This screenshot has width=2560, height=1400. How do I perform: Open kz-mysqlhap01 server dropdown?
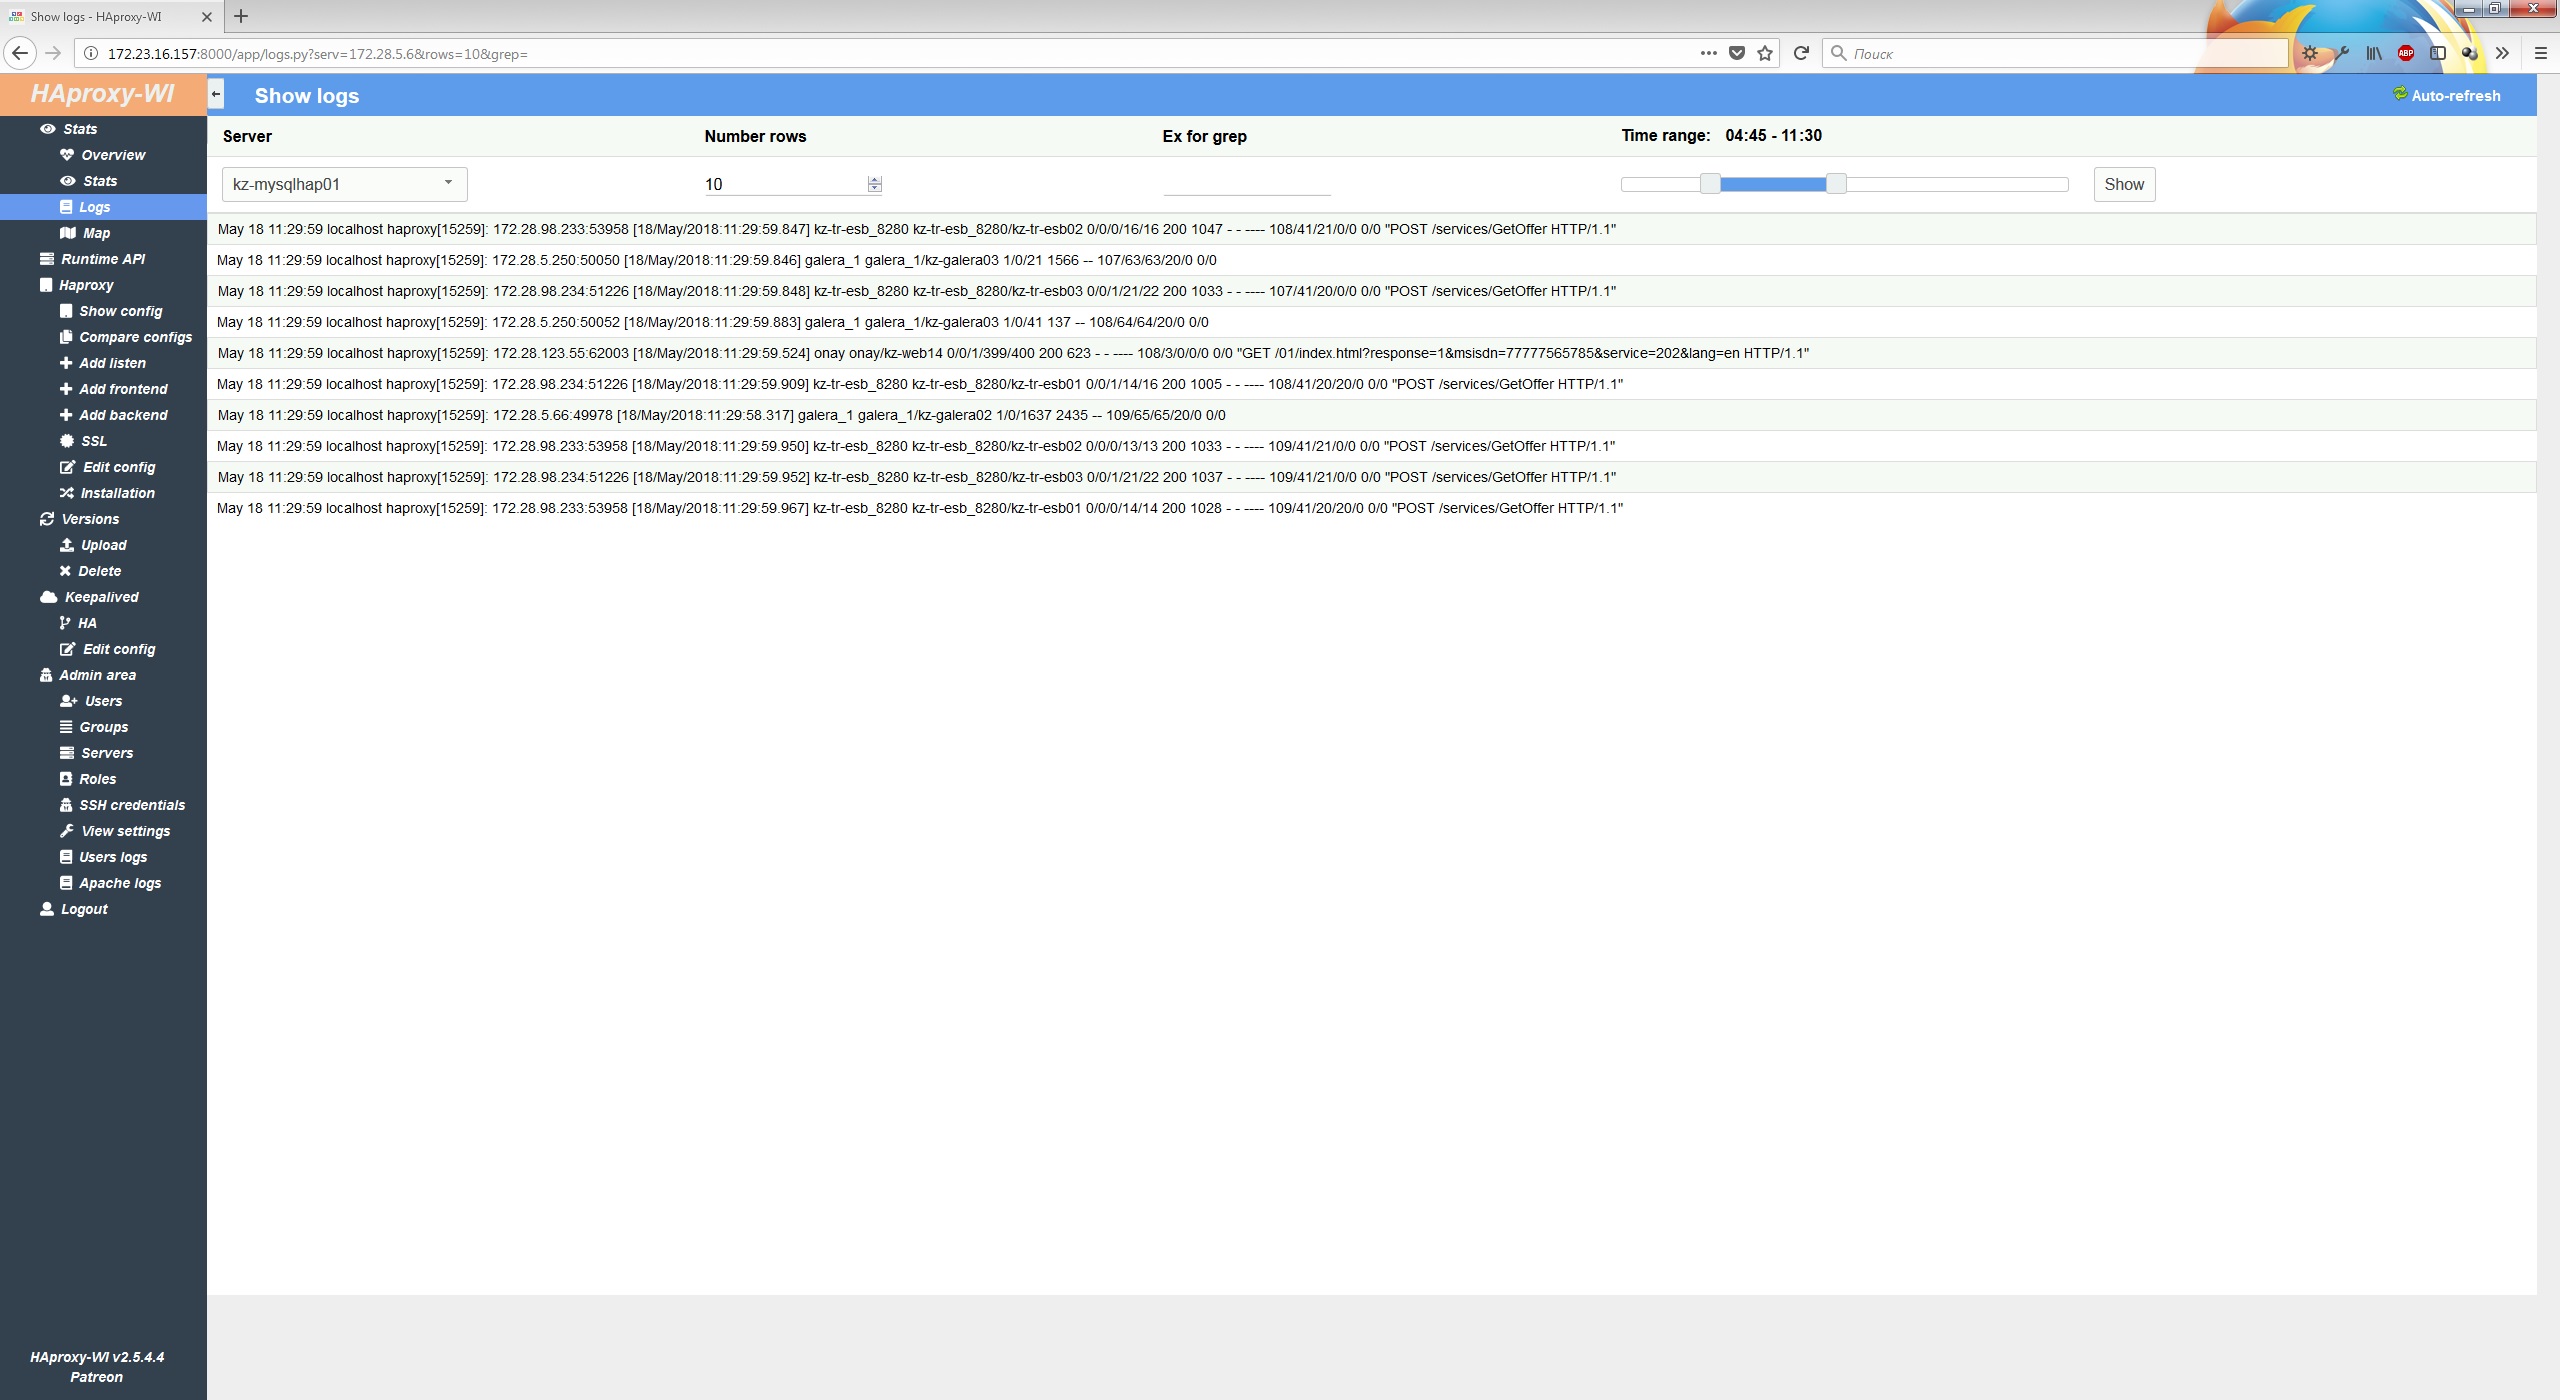344,184
